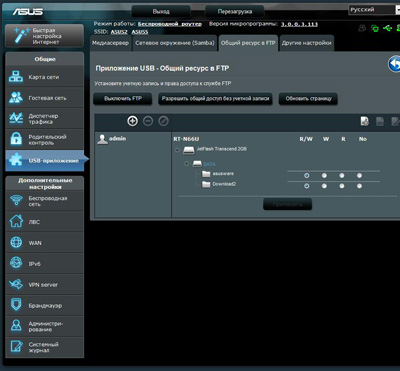Click the rename folder icon
This screenshot has width=400, height=371.
click(x=395, y=121)
